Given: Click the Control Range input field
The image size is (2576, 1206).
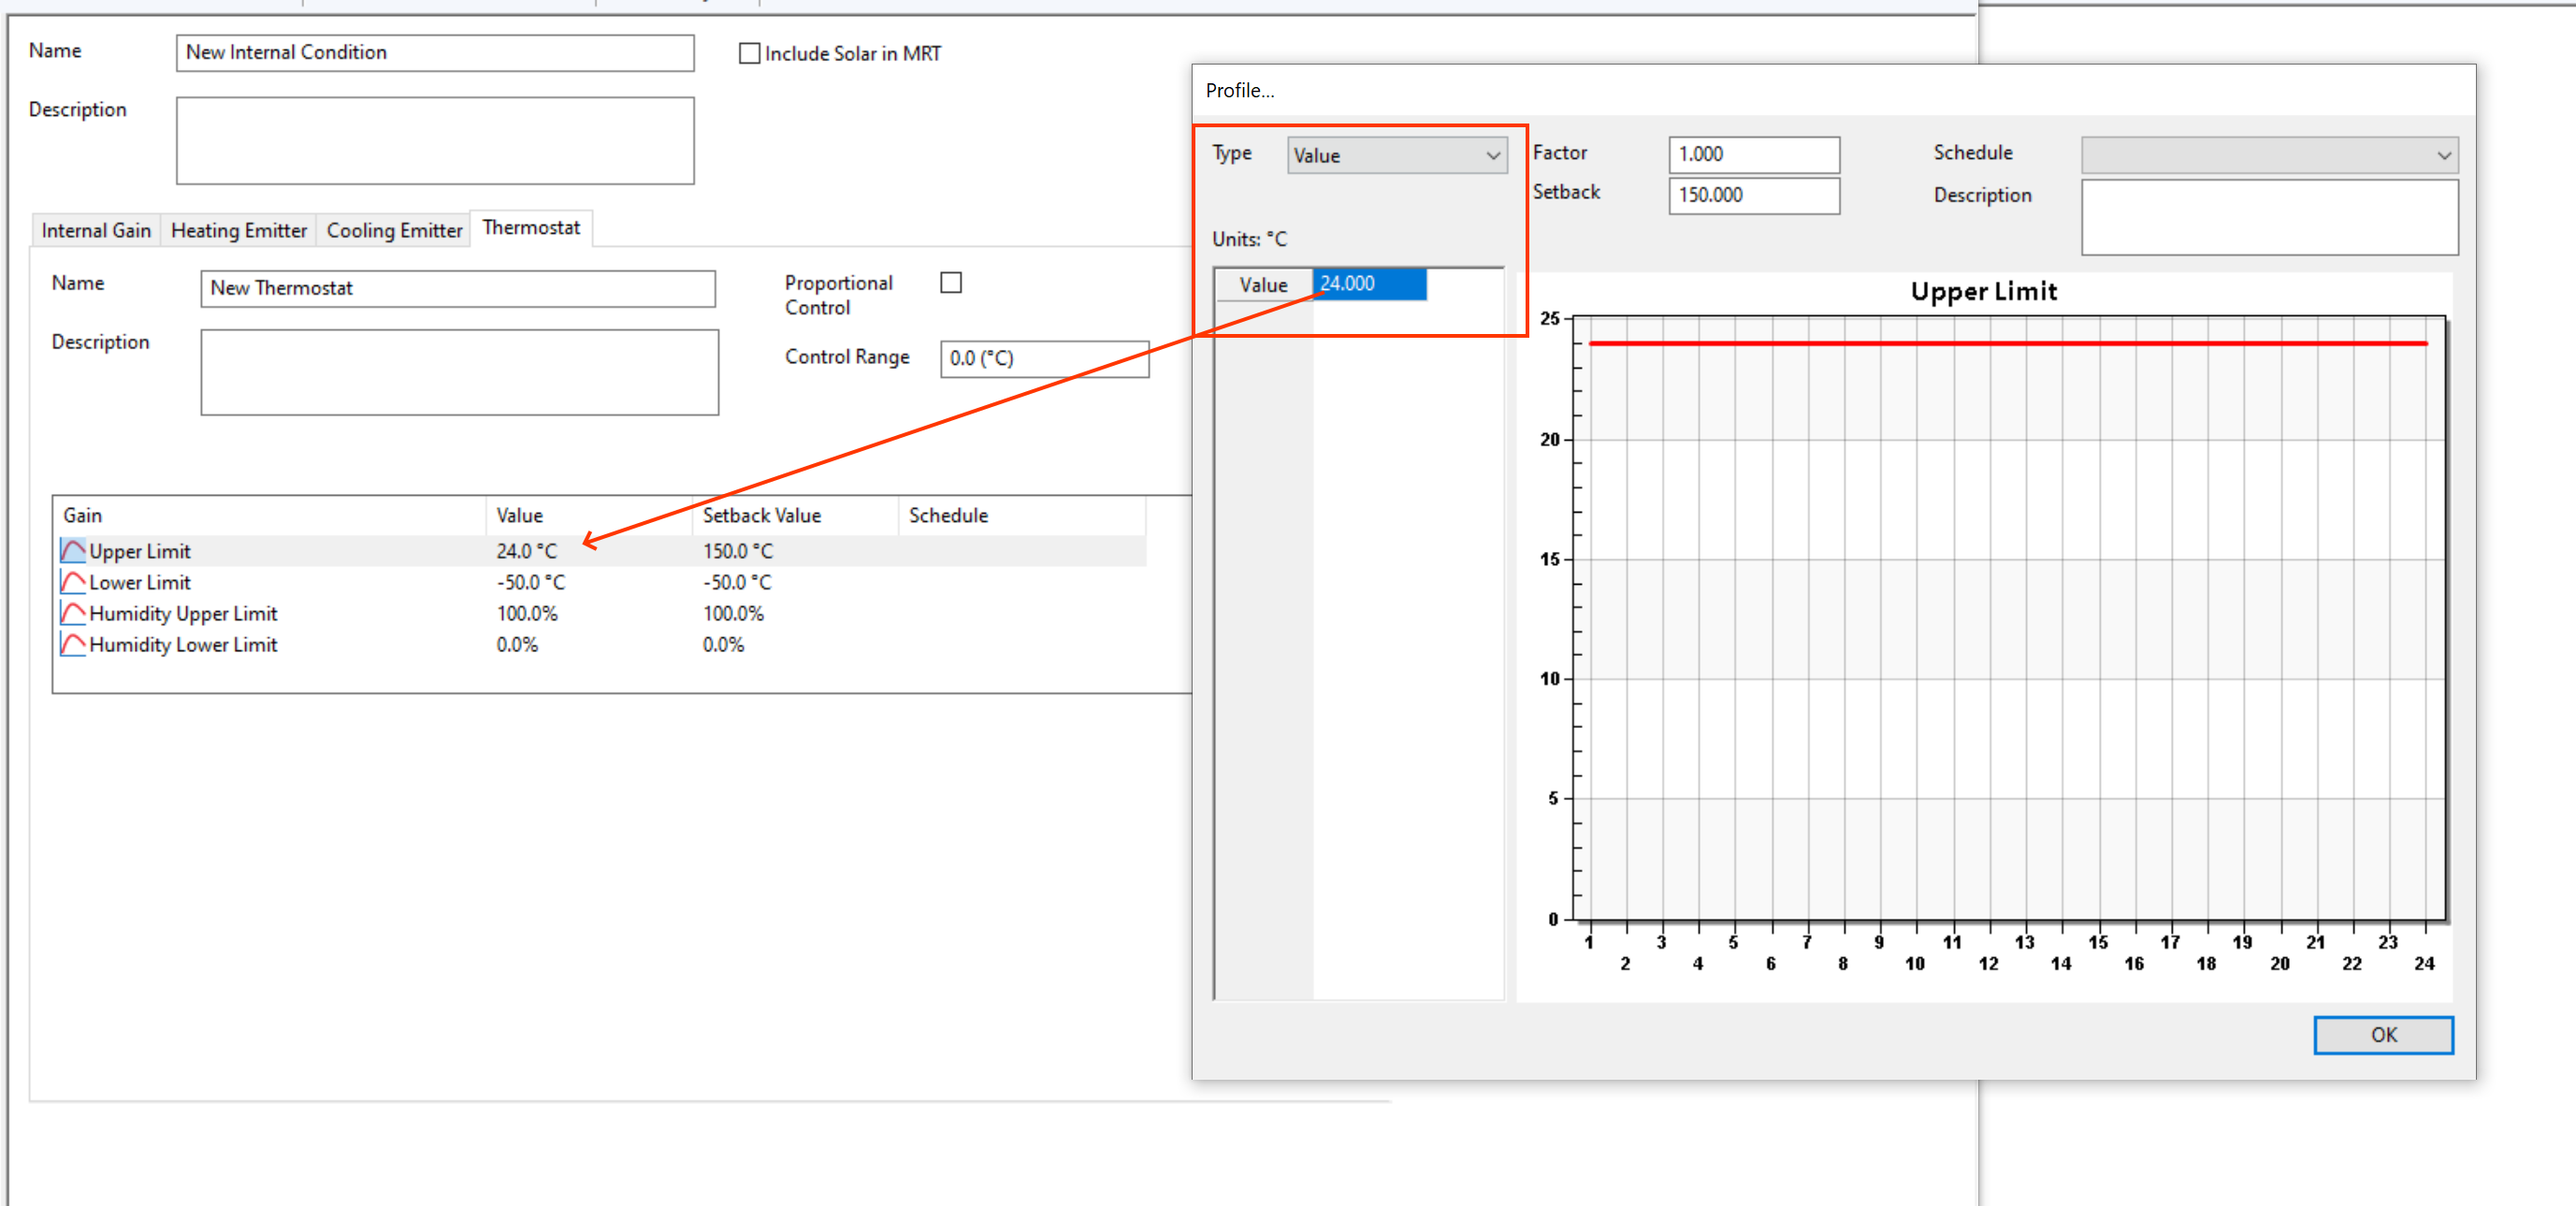Looking at the screenshot, I should pos(1044,358).
